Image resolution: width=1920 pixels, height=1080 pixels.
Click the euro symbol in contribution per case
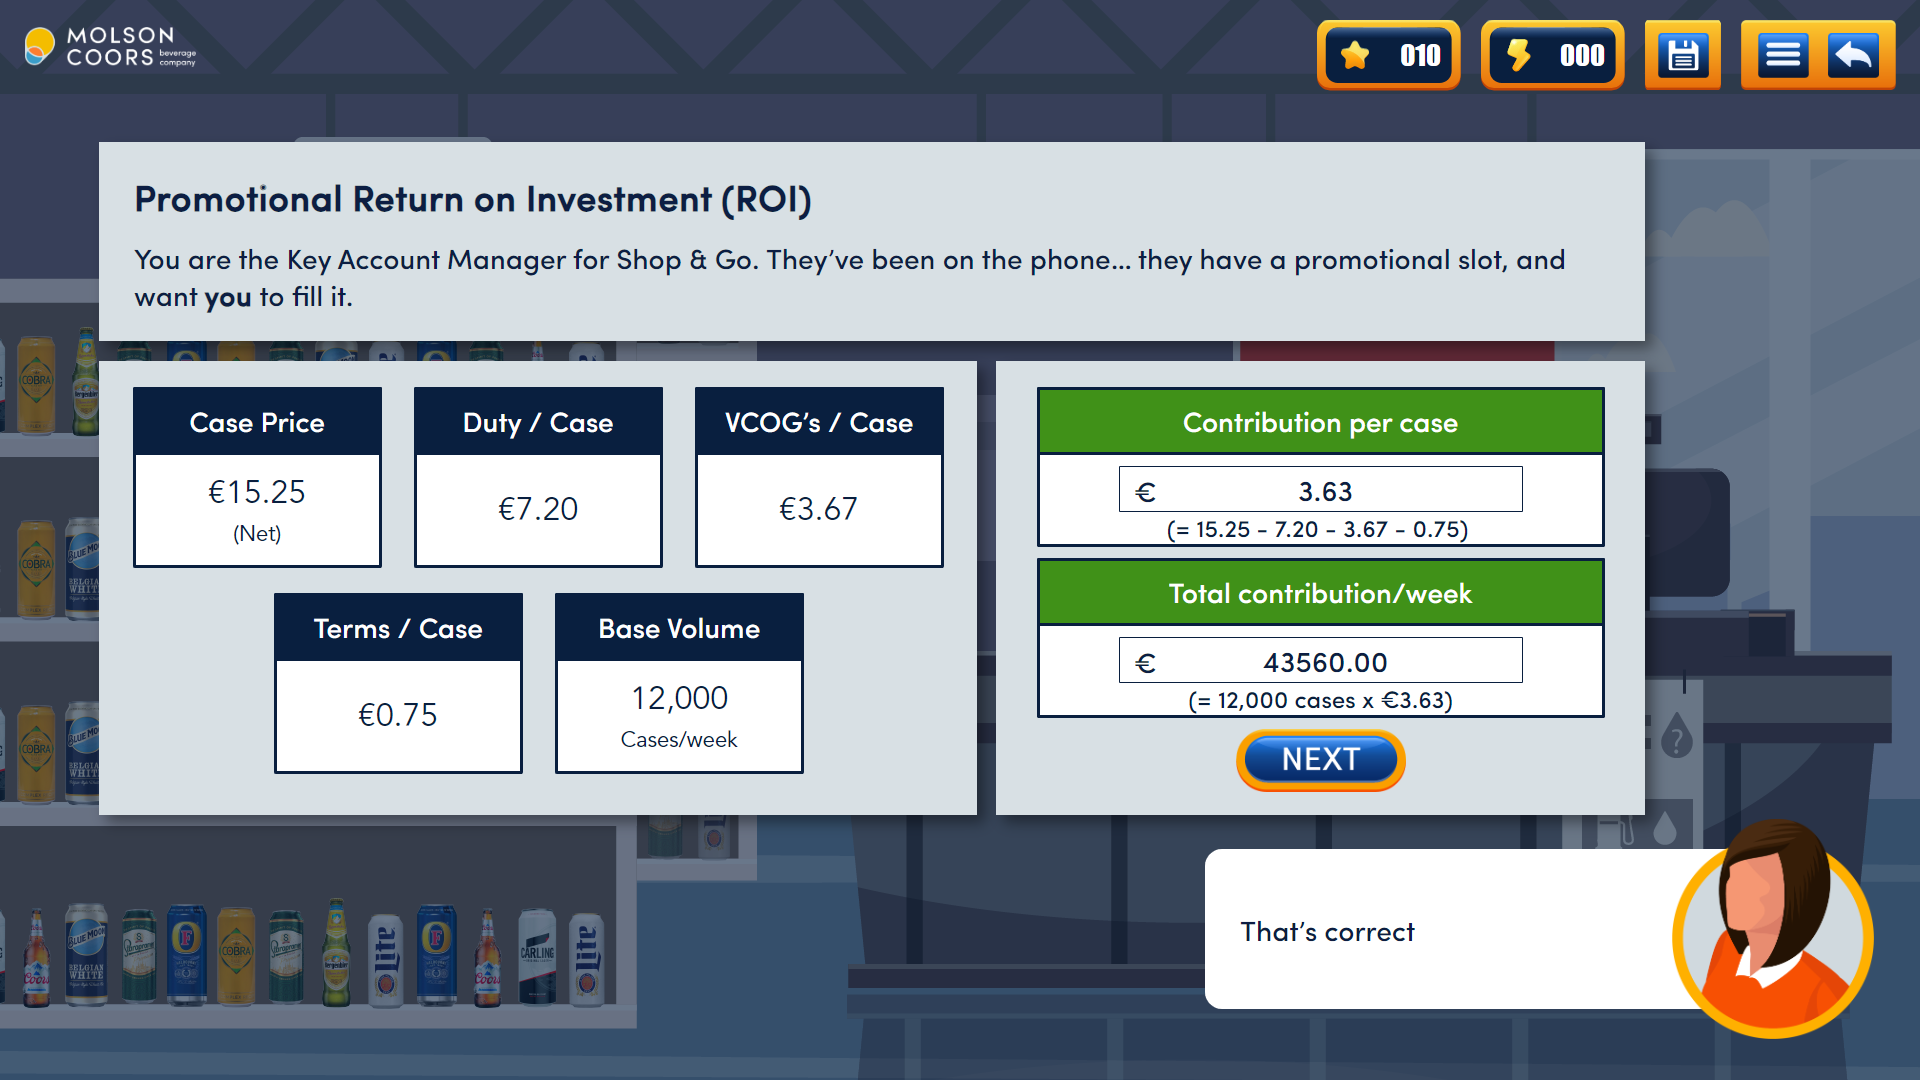tap(1146, 491)
